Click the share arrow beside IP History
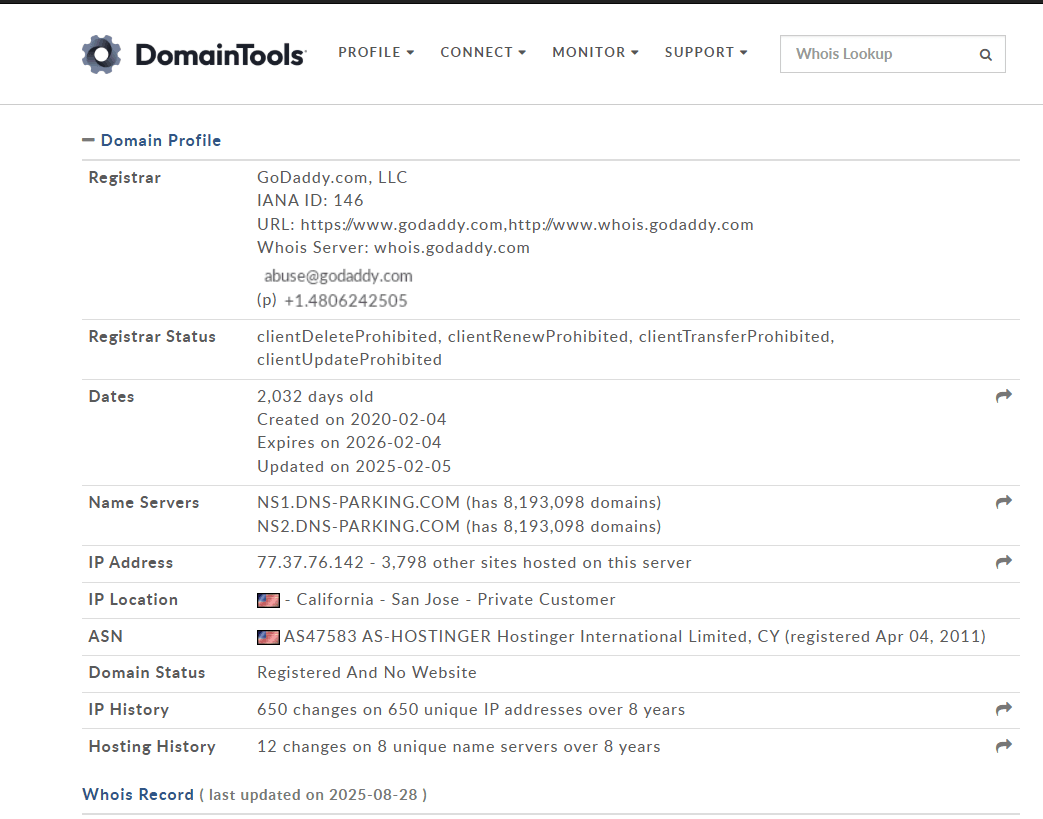The image size is (1043, 819). pyautogui.click(x=1003, y=709)
